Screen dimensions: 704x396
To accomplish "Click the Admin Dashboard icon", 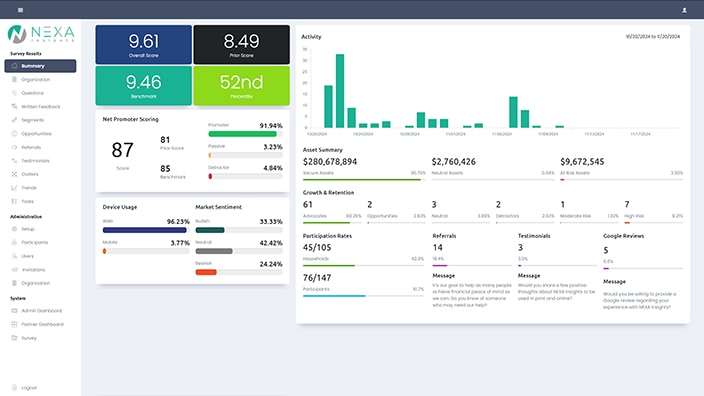I will [x=14, y=310].
